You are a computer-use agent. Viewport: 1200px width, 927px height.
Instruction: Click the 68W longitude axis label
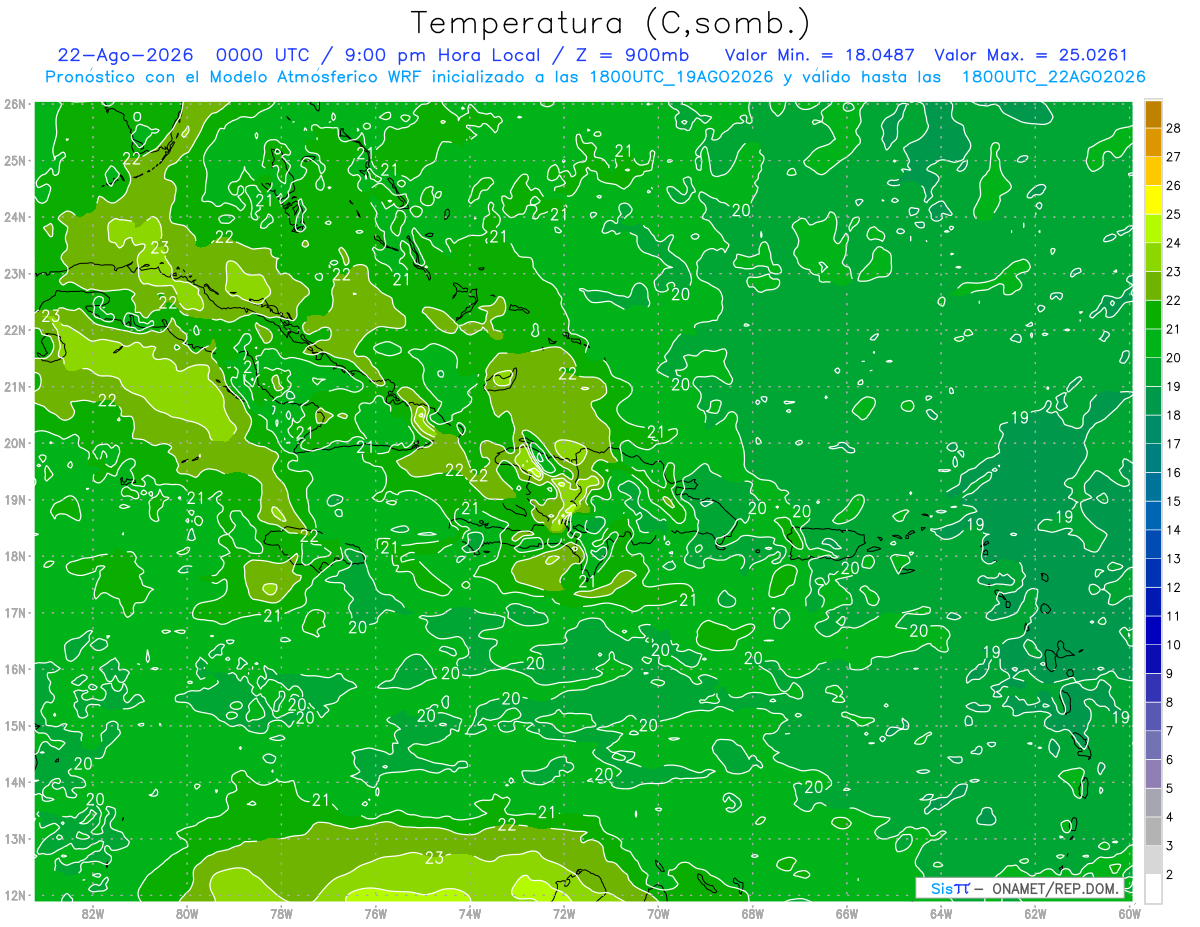(753, 913)
